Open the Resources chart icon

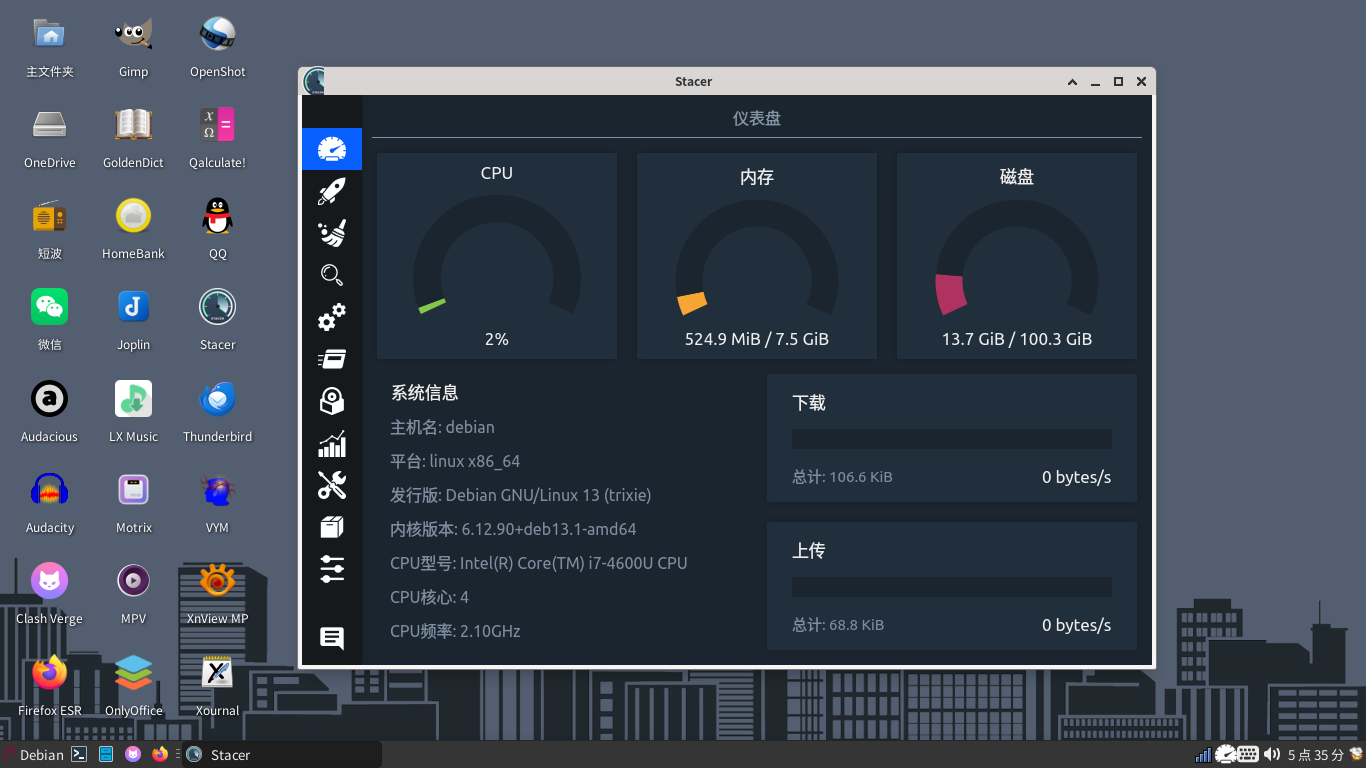[332, 443]
